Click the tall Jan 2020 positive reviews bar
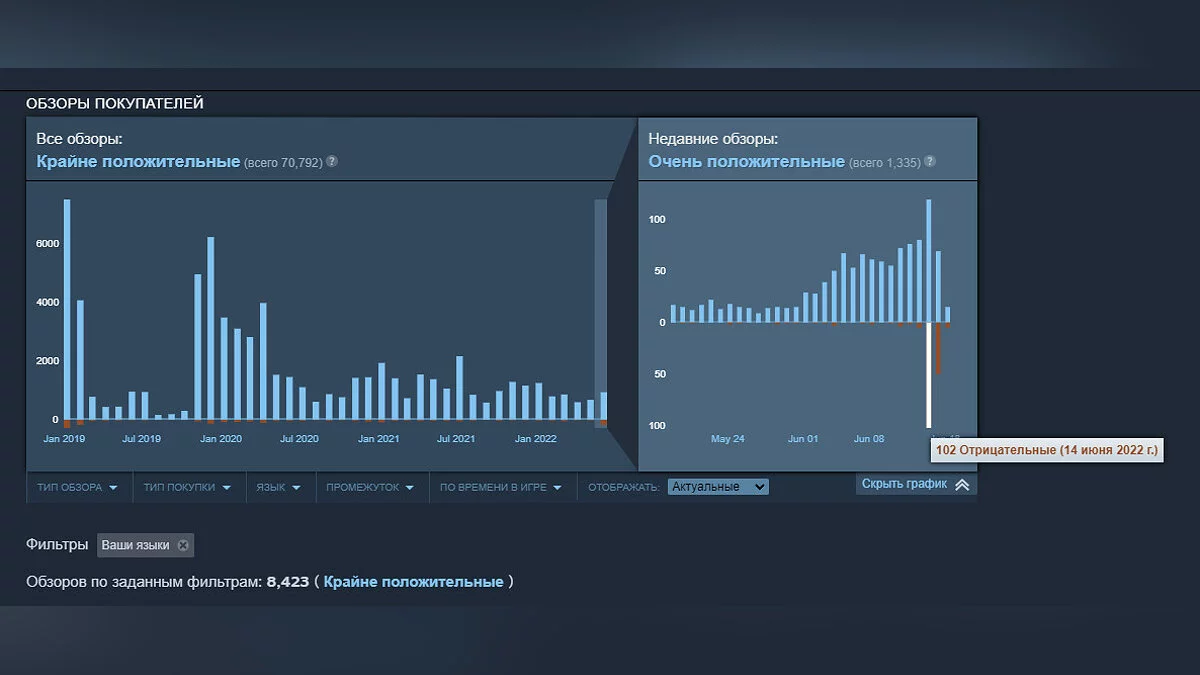This screenshot has height=675, width=1200. tap(211, 328)
